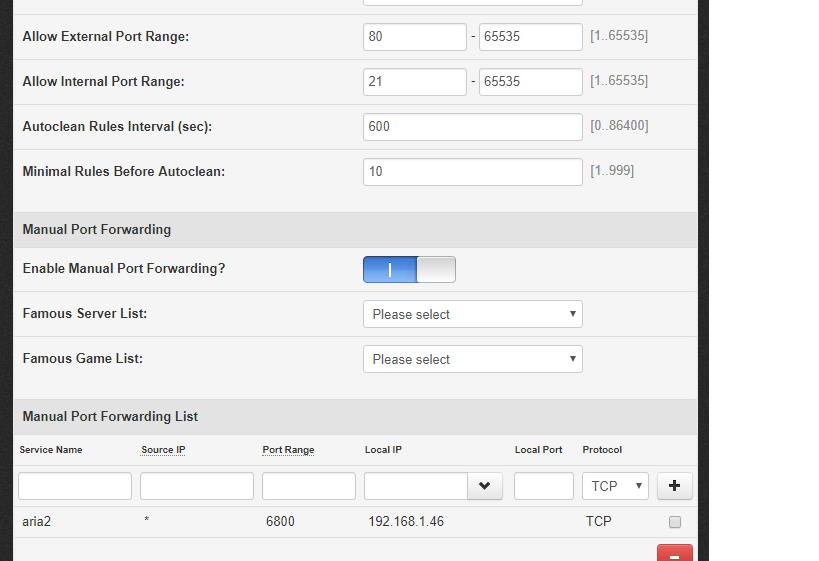Click the [1..999] range hint

click(x=612, y=171)
